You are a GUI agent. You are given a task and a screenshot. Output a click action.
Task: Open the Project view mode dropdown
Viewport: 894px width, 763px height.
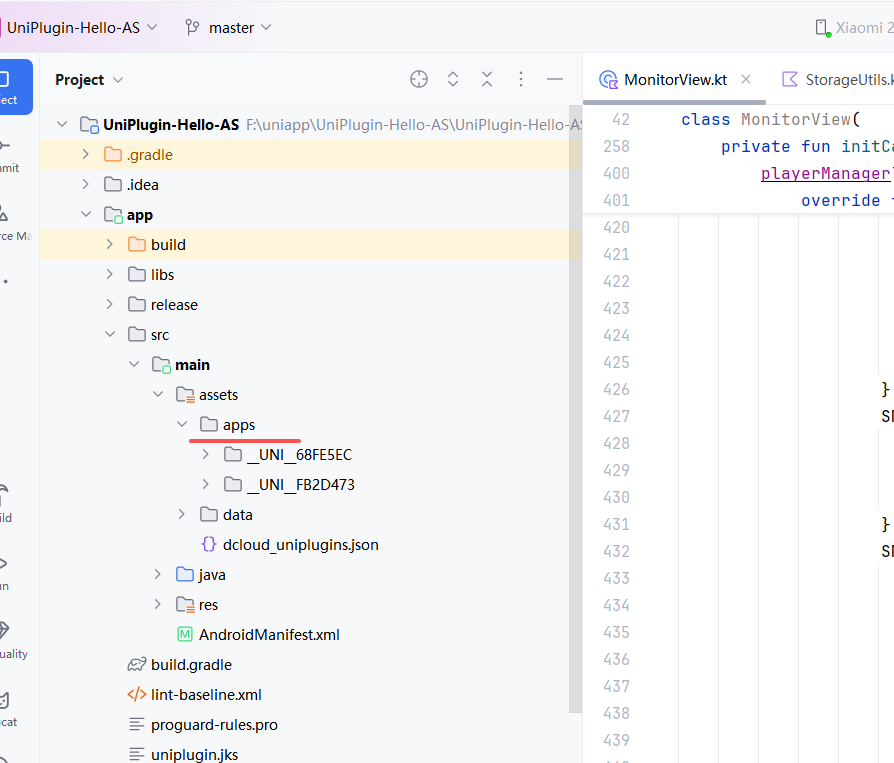(90, 79)
